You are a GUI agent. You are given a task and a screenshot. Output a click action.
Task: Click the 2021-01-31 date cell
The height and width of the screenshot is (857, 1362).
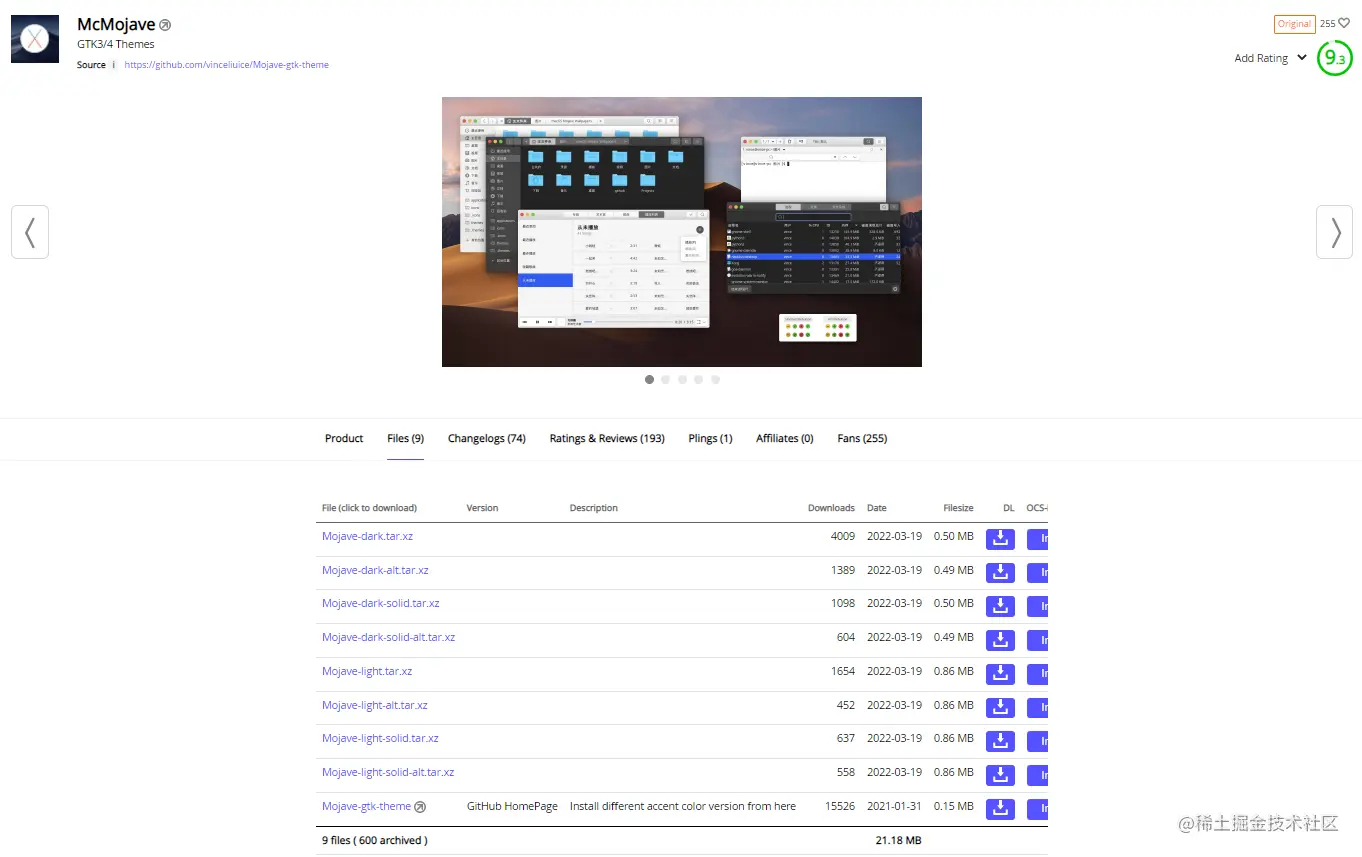coord(894,807)
